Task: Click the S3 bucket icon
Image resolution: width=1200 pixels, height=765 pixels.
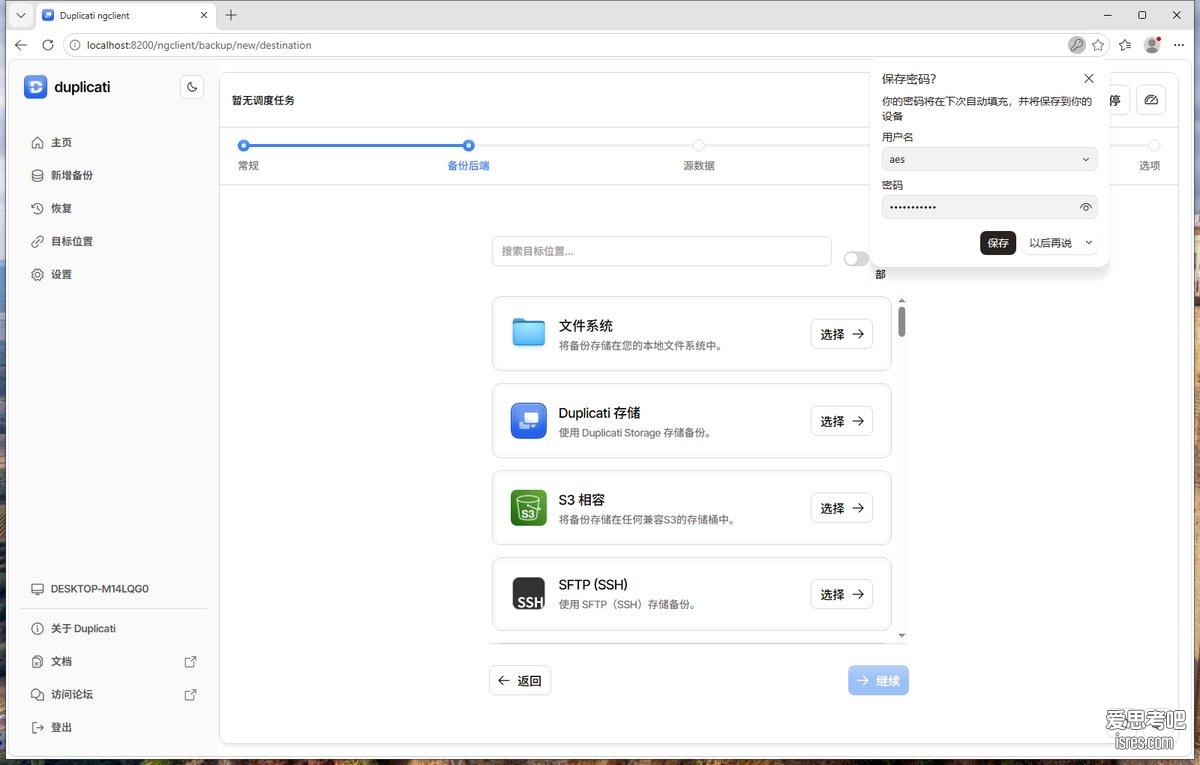Action: (x=528, y=508)
